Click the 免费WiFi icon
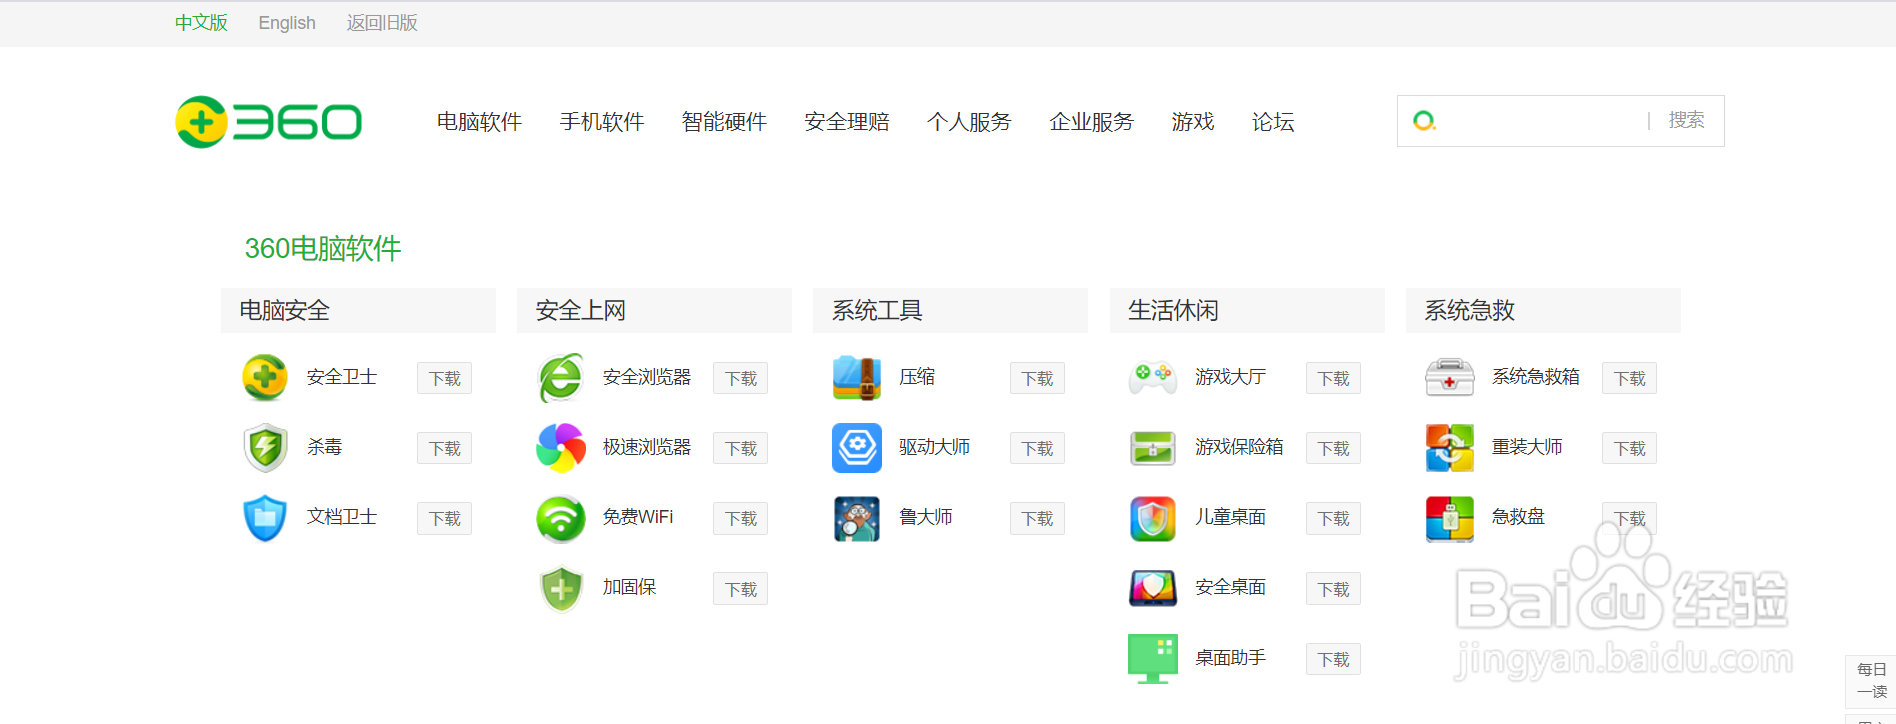 (561, 519)
